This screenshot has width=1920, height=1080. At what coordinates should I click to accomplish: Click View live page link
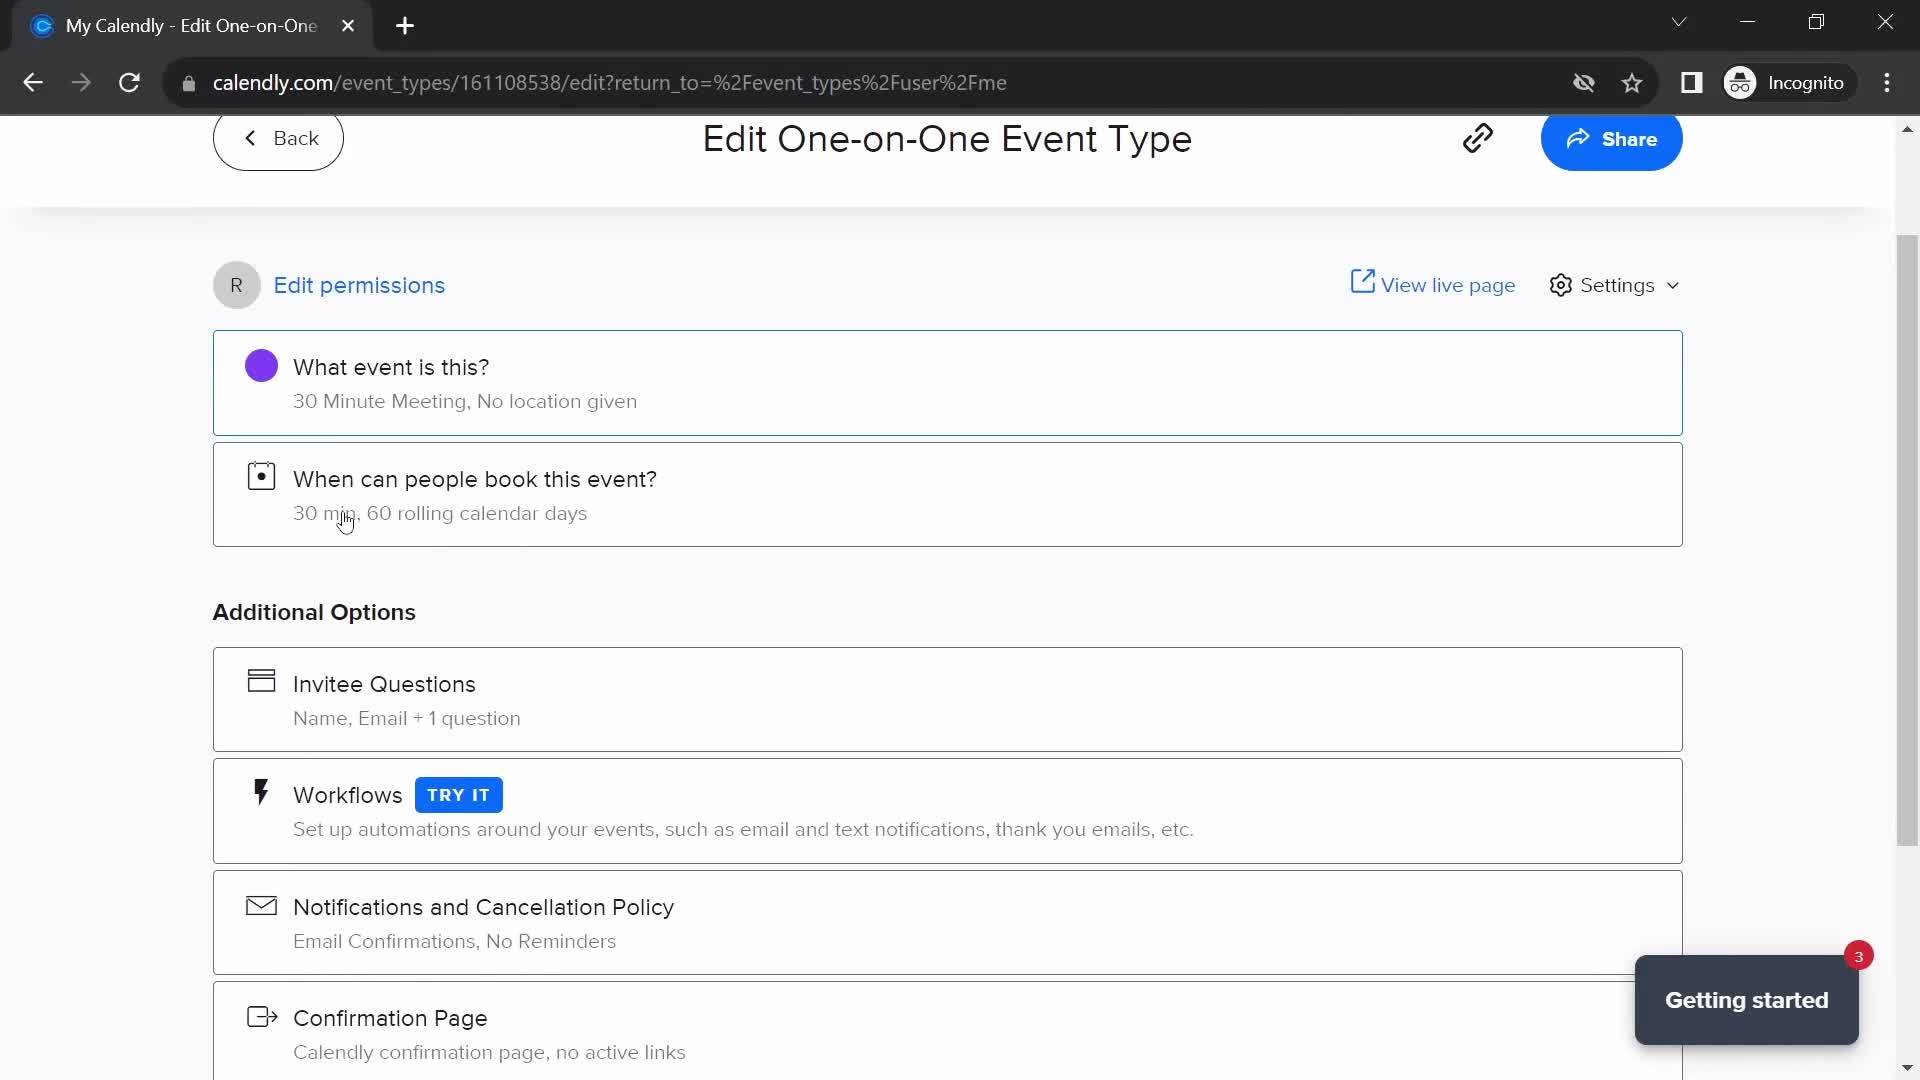[1435, 285]
